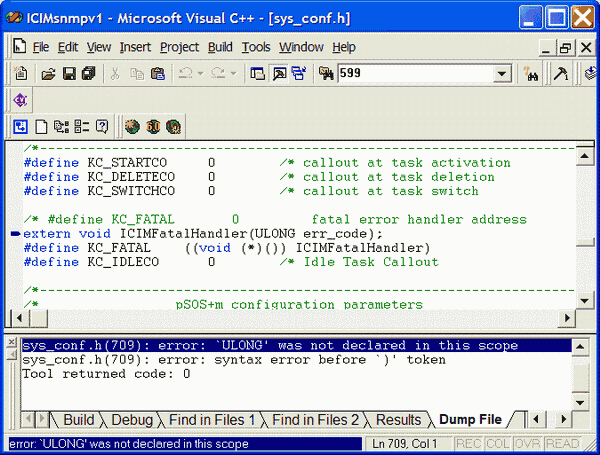Open the Build menu
This screenshot has width=600, height=455.
tap(220, 47)
